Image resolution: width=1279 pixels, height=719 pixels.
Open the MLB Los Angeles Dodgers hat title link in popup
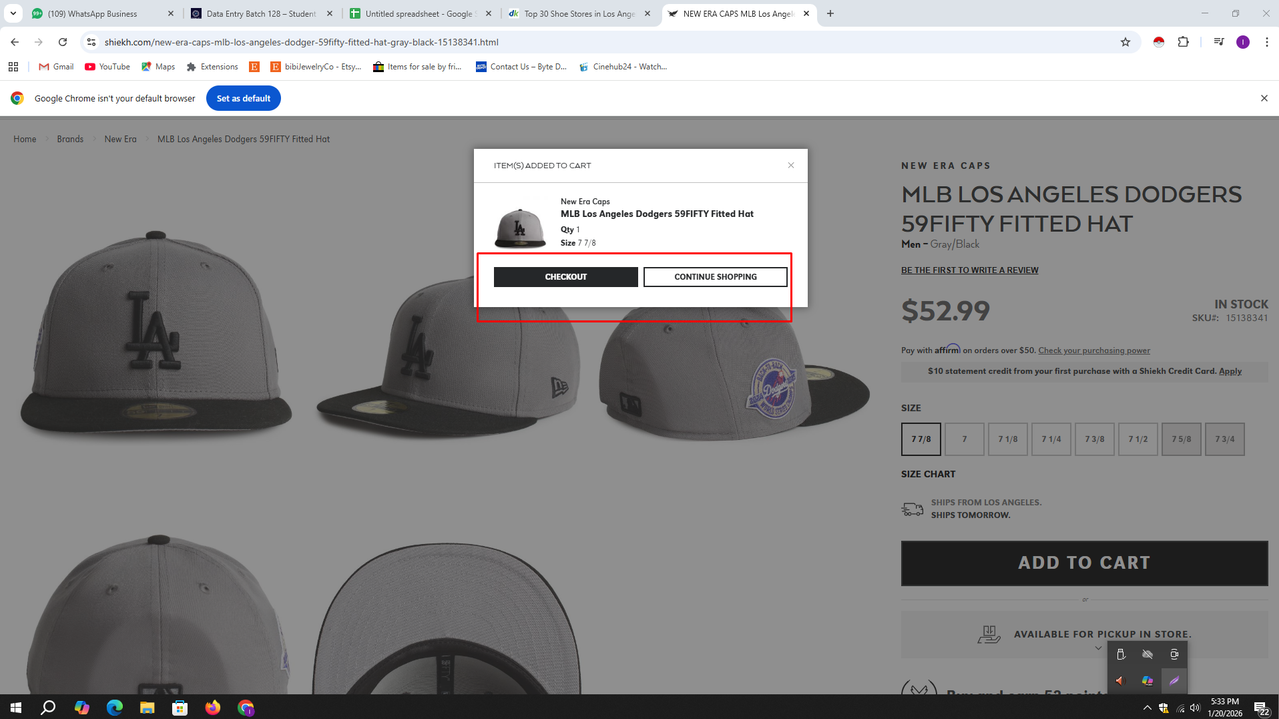pos(657,214)
